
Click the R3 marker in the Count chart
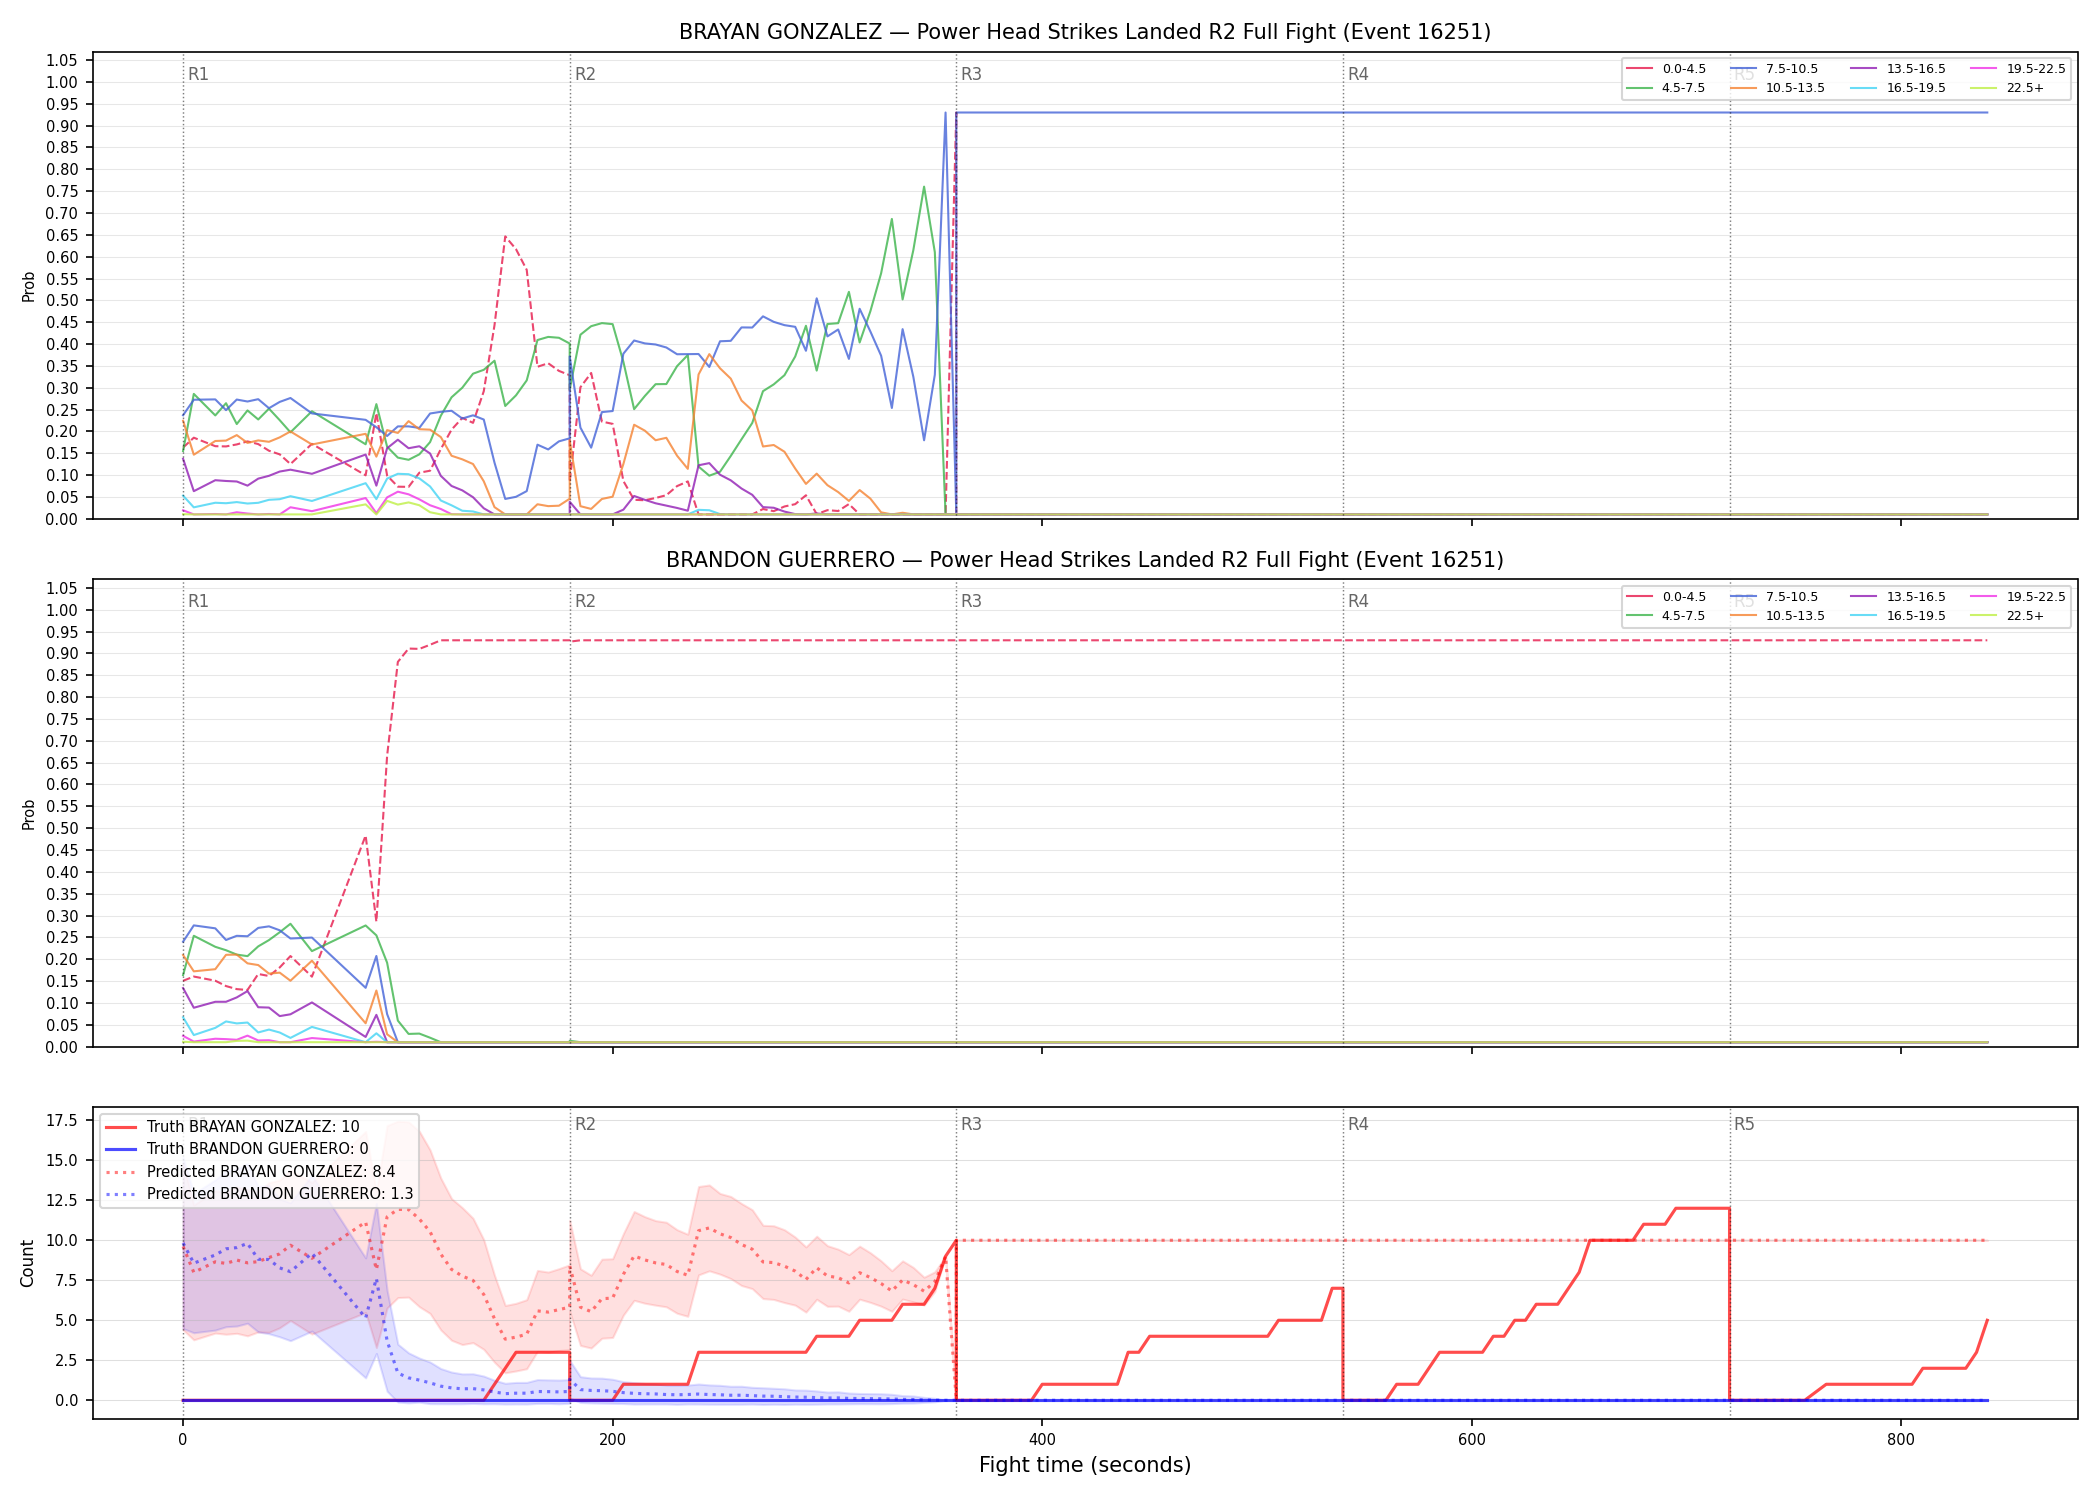pyautogui.click(x=971, y=1124)
